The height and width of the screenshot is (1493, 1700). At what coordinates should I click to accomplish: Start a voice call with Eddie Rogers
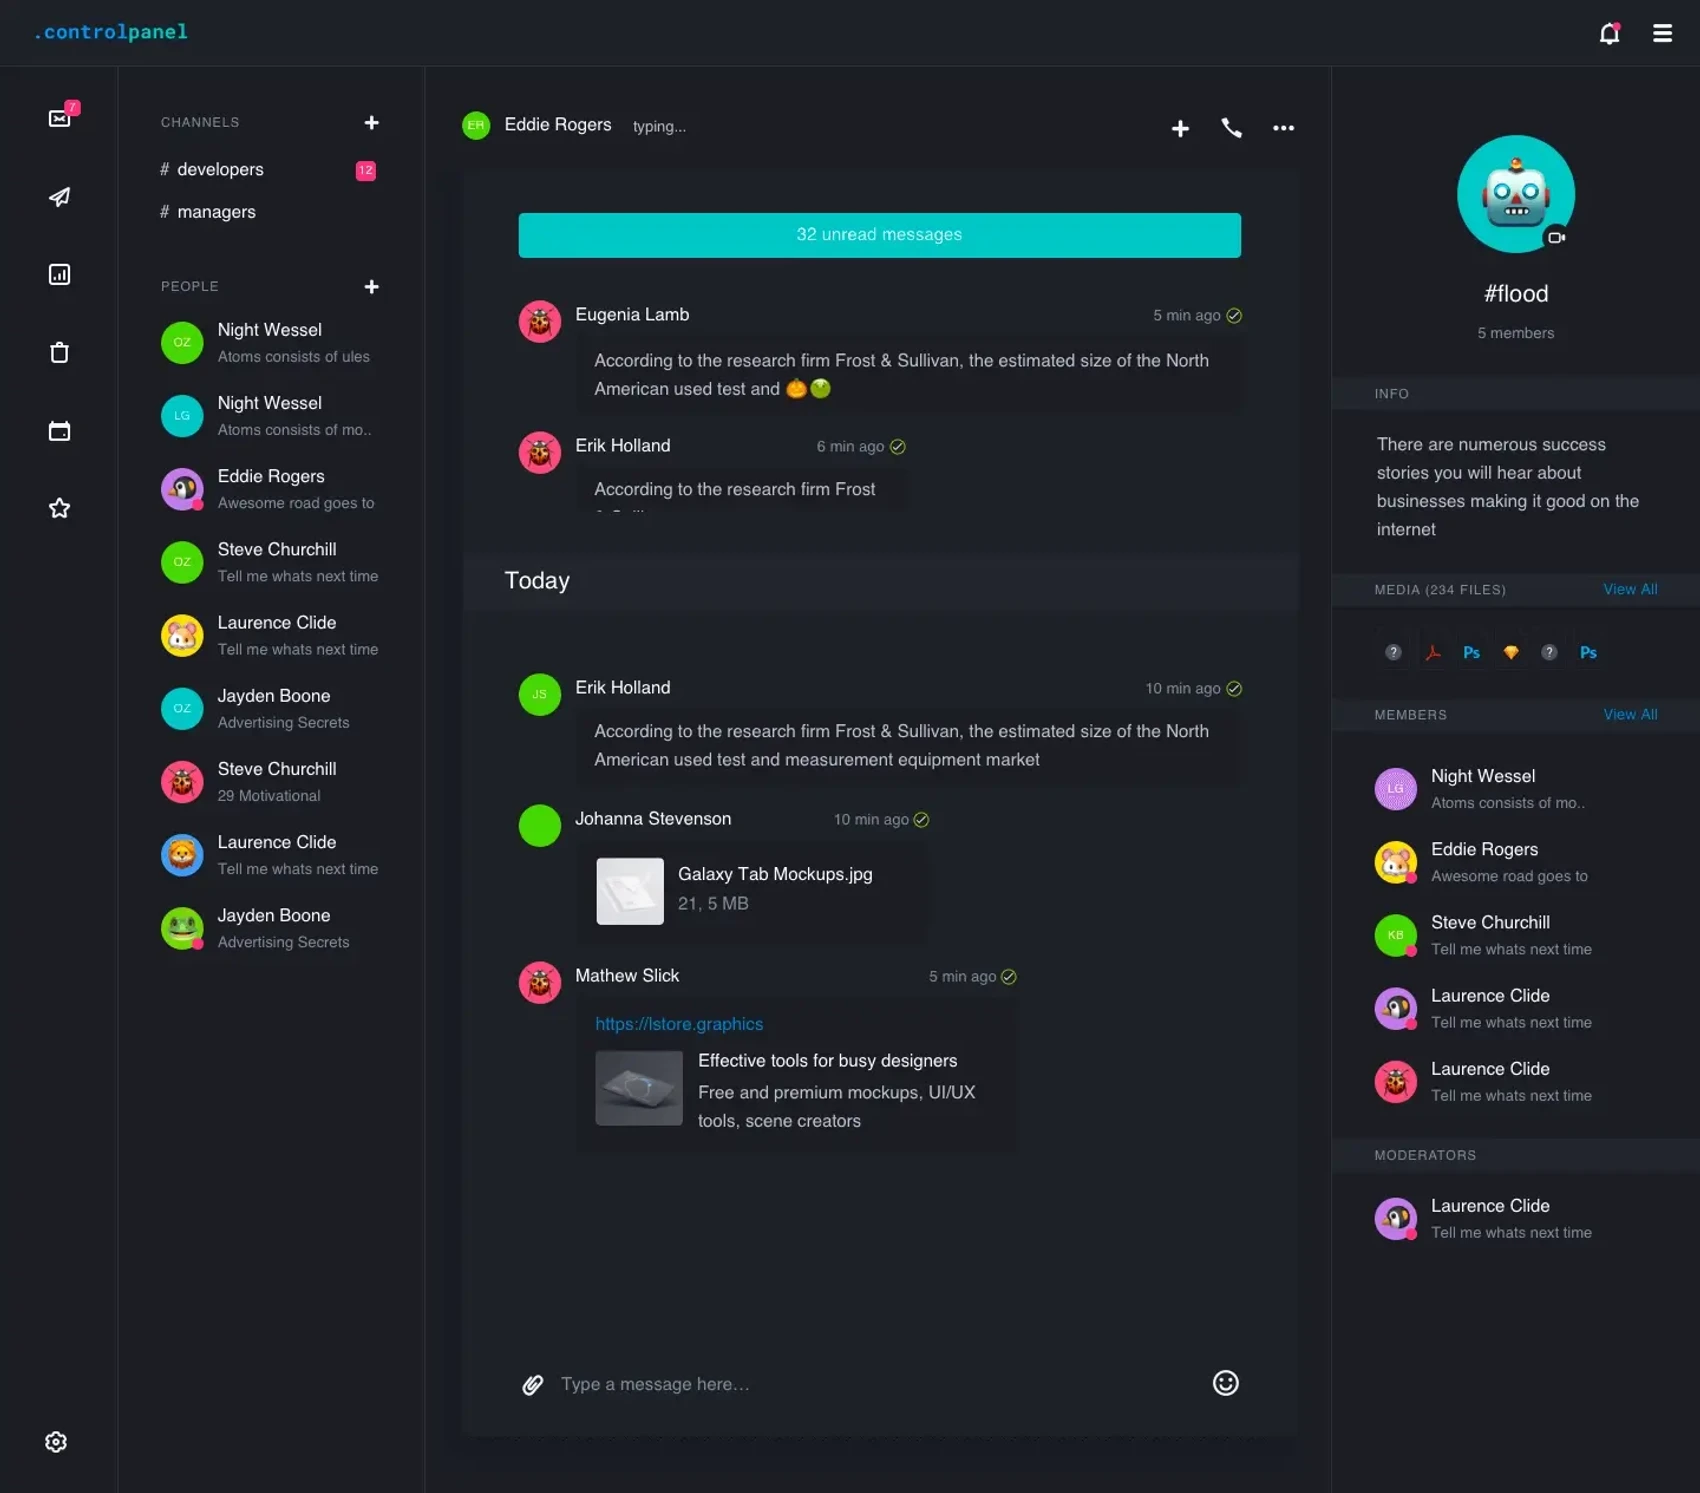tap(1231, 128)
